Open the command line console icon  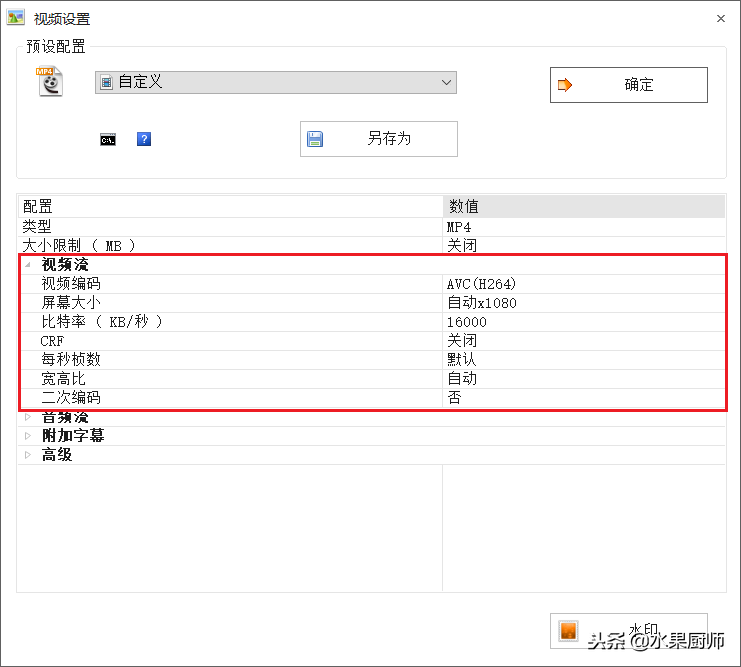point(108,140)
